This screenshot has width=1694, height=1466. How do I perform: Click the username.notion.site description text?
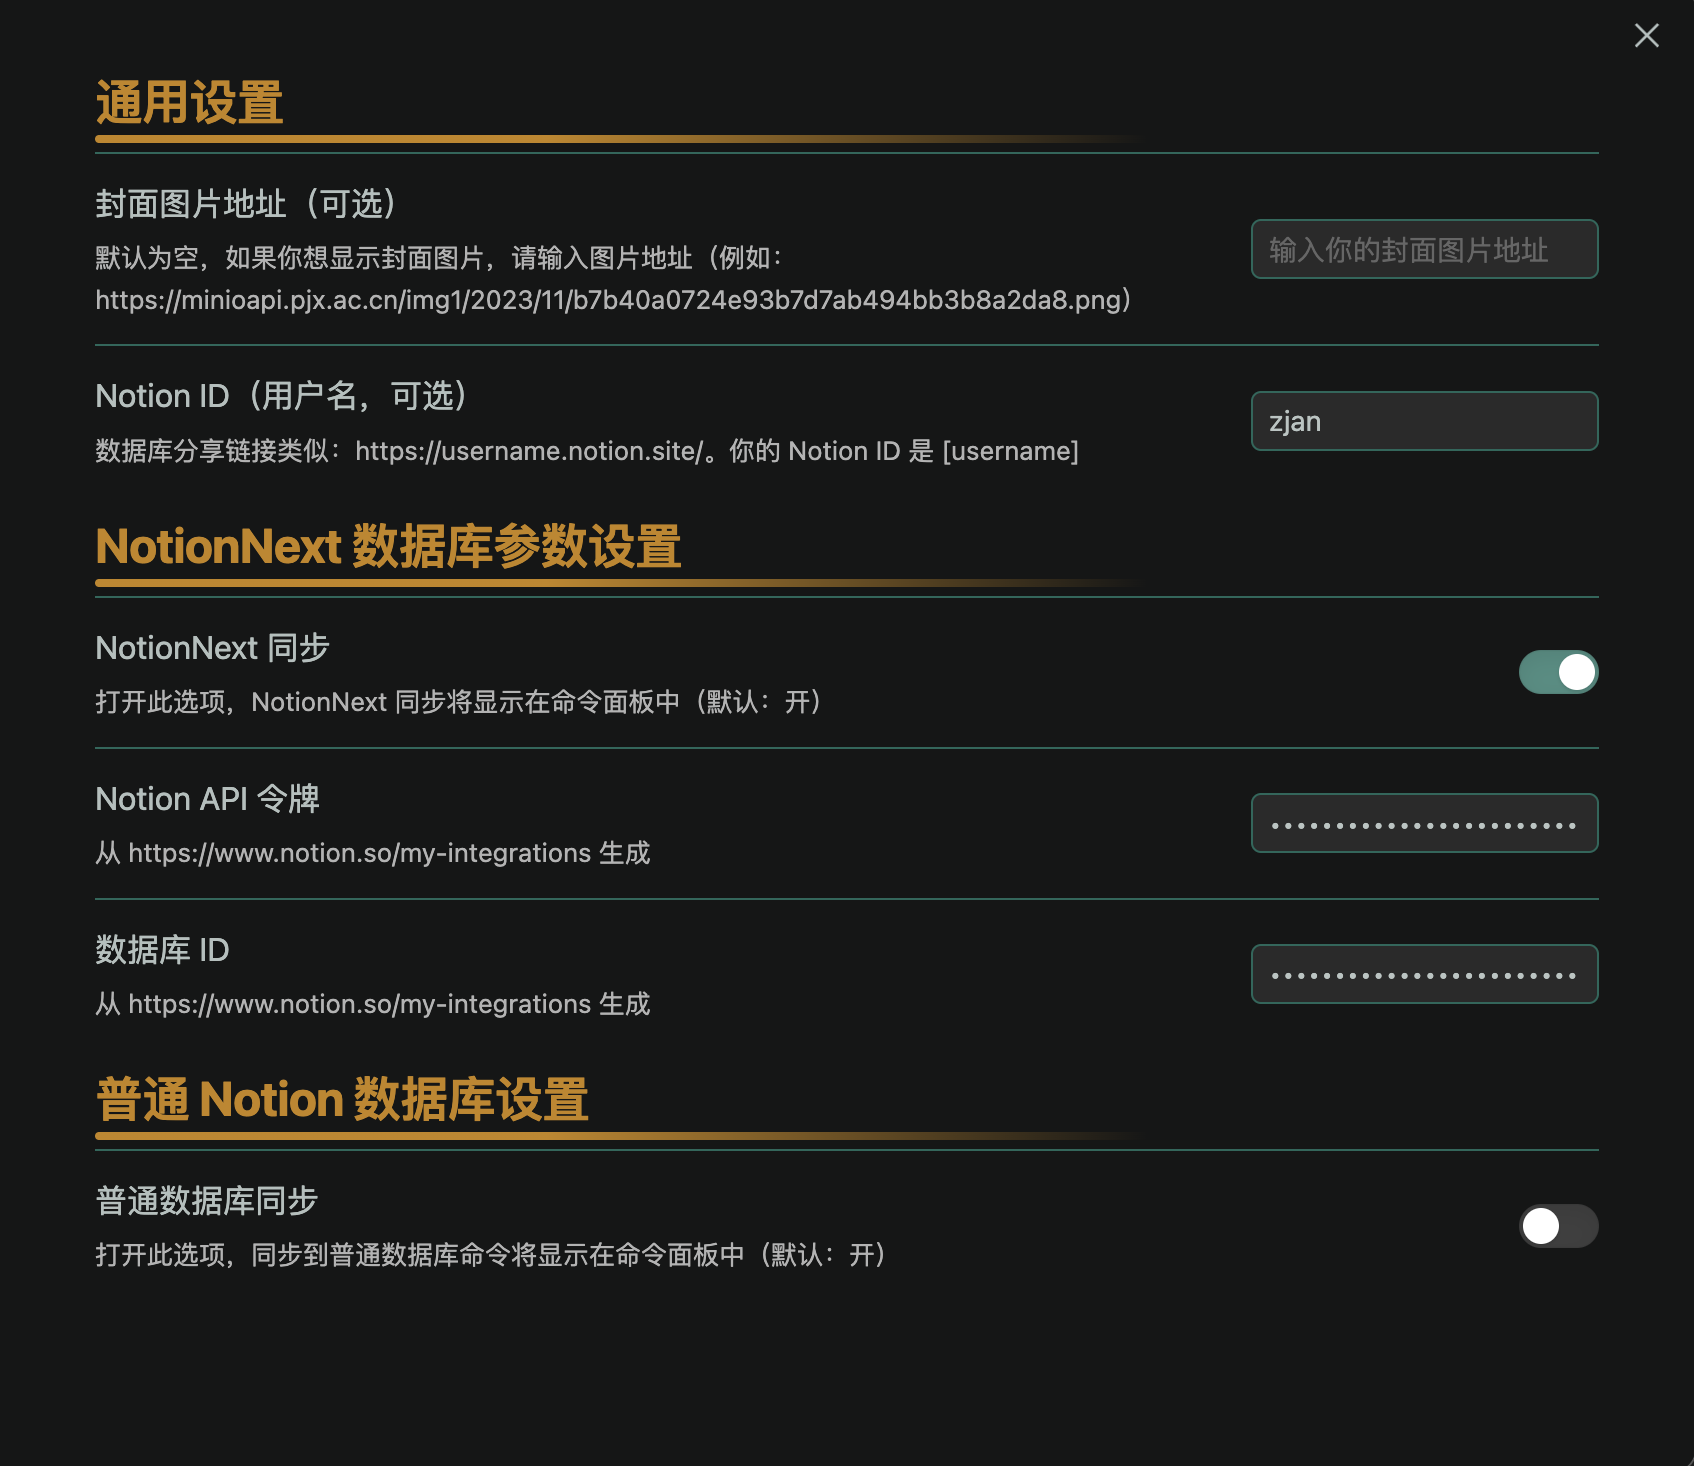586,451
